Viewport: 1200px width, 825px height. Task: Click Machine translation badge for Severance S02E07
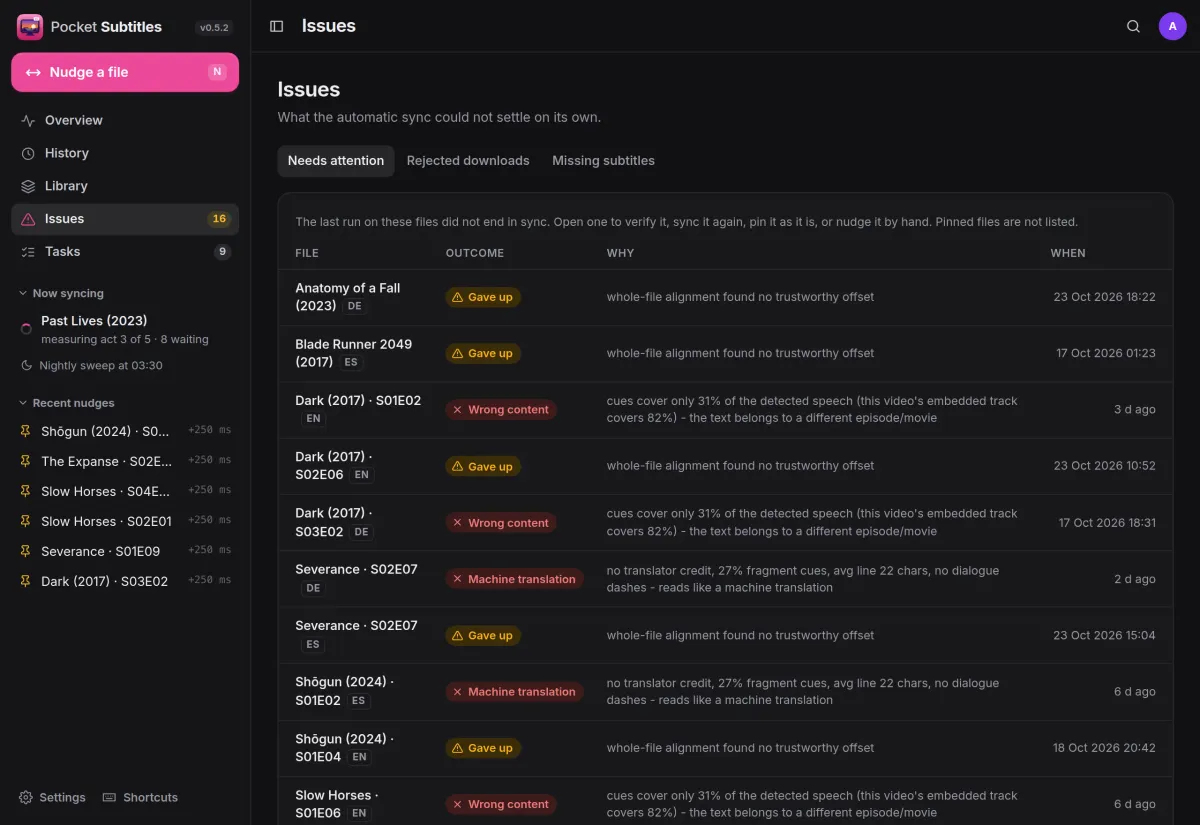point(515,579)
